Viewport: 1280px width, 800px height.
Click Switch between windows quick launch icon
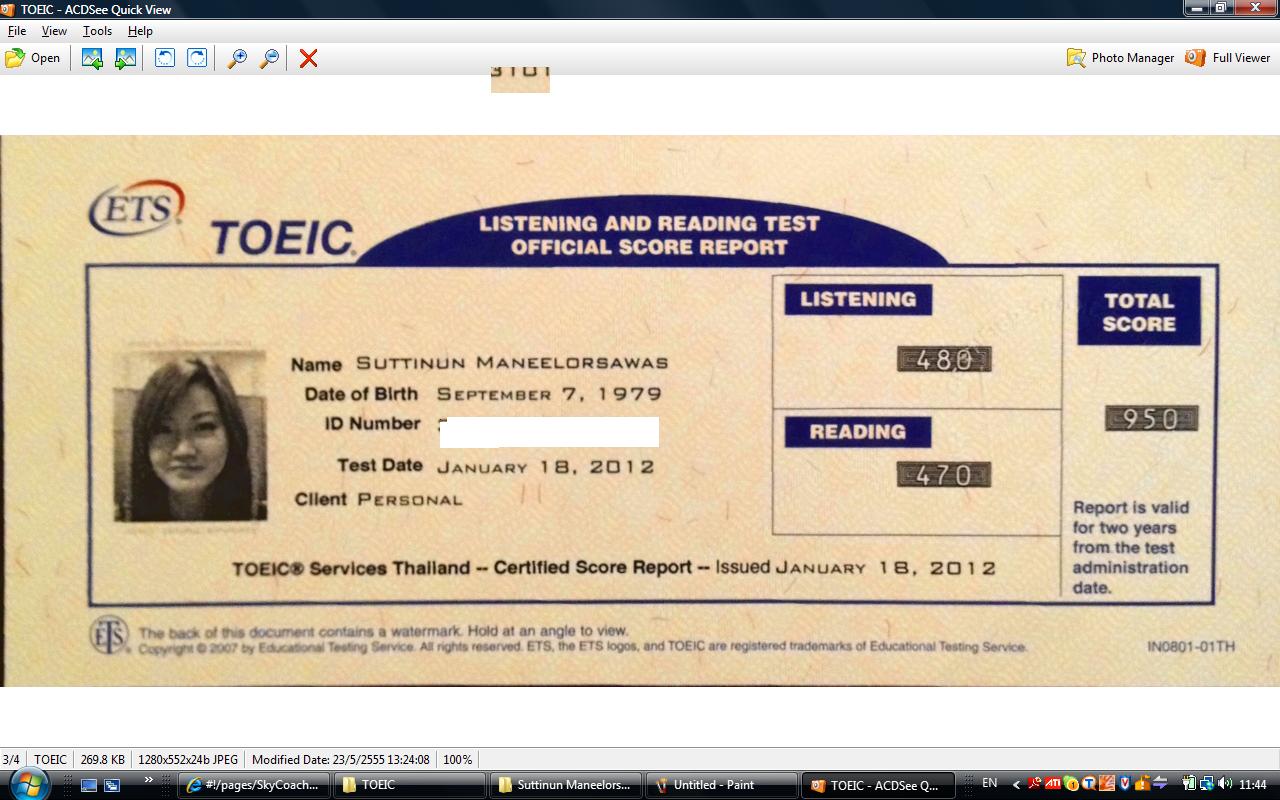111,785
